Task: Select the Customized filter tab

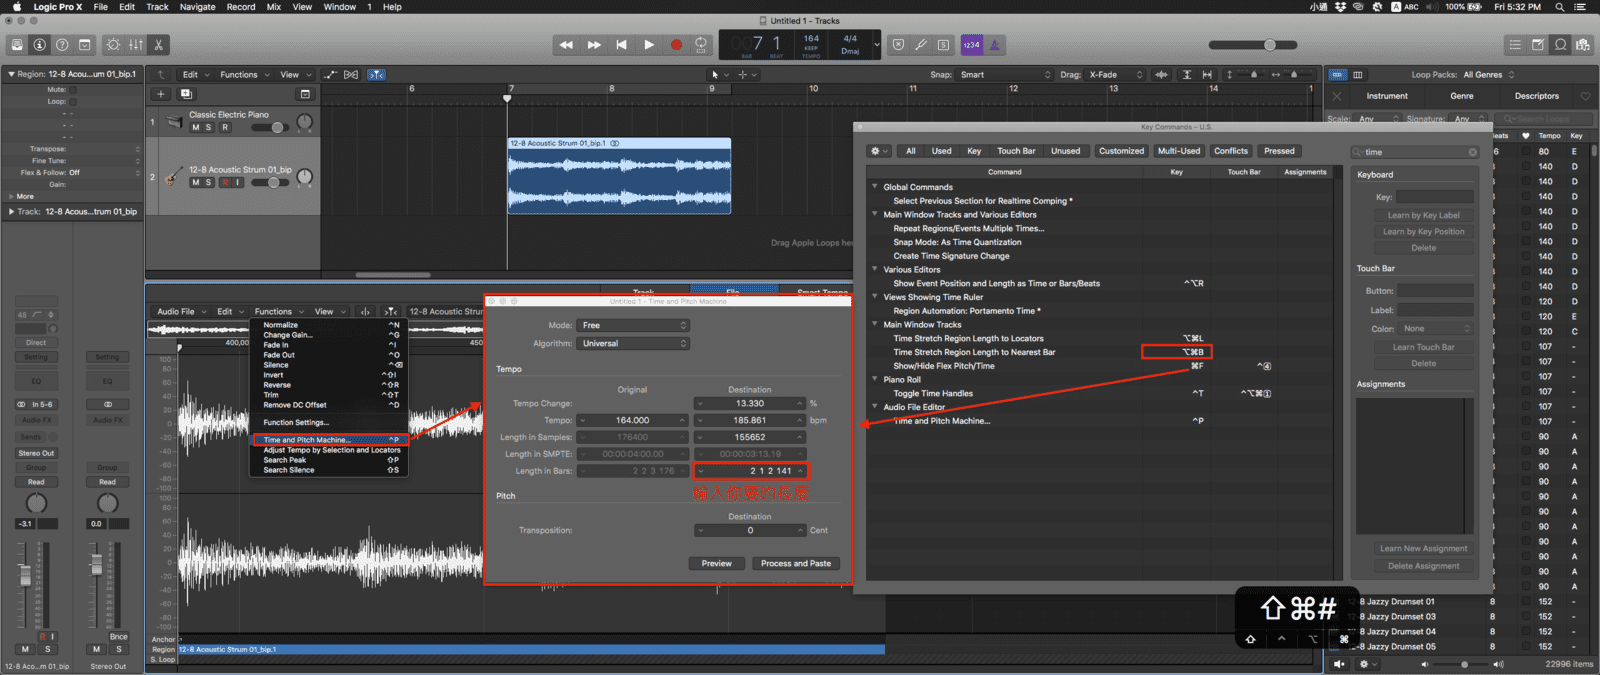Action: coord(1121,151)
